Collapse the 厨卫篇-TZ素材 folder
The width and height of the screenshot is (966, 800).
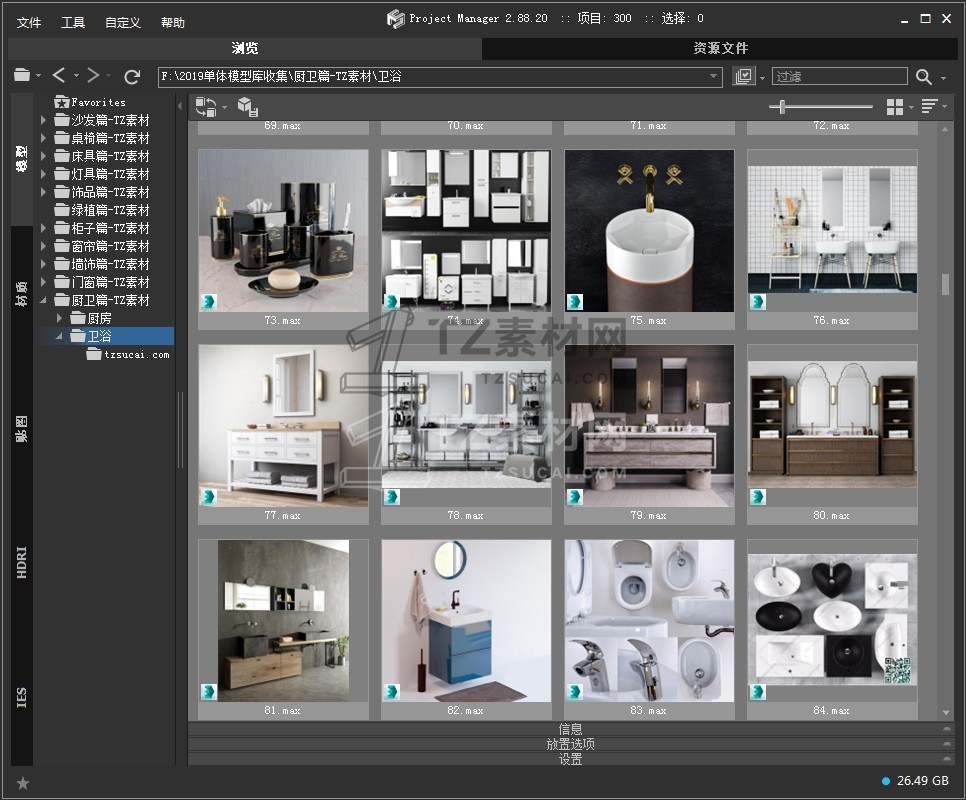pyautogui.click(x=44, y=300)
